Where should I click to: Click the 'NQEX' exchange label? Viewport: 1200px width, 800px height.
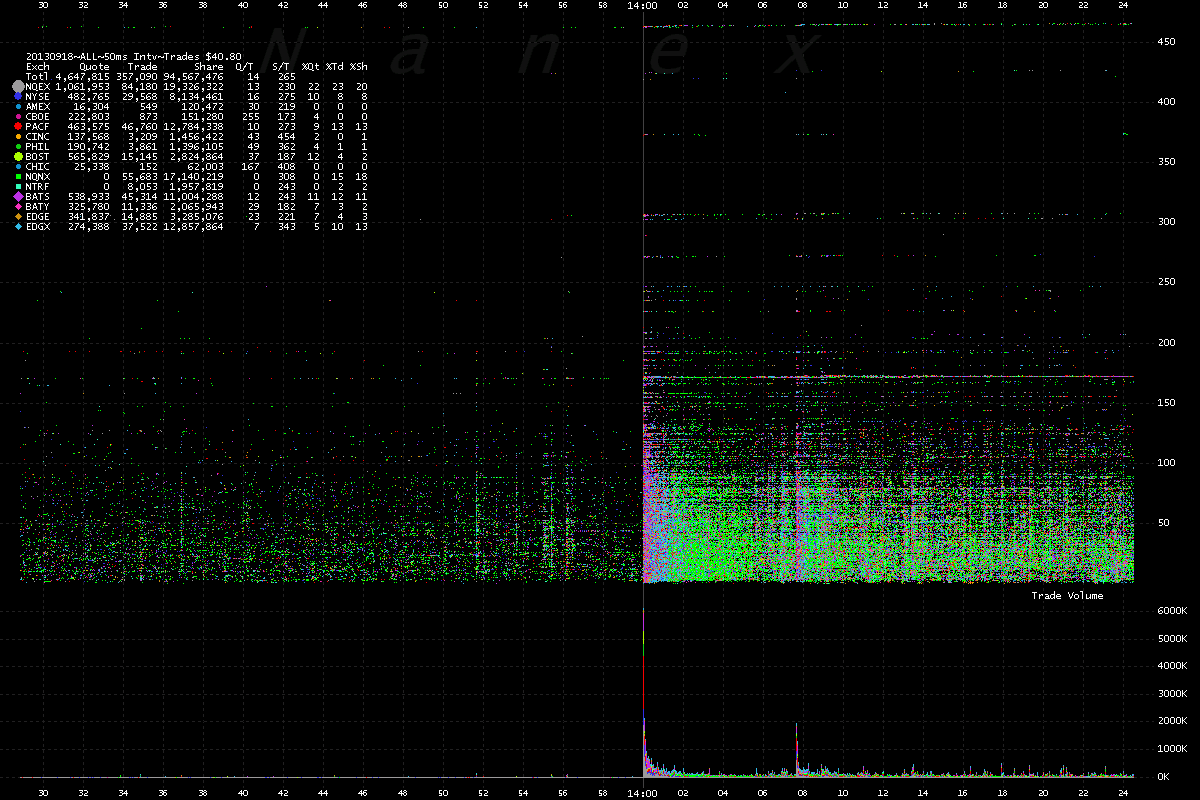(38, 87)
